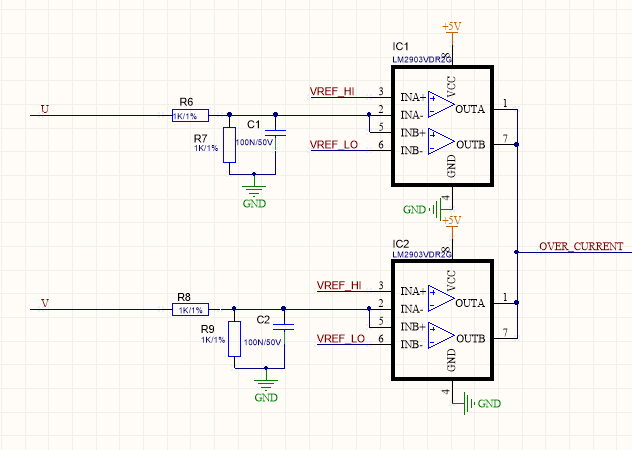The height and width of the screenshot is (450, 632).
Task: Select VREF_HI net label at IC1
Action: coord(332,91)
